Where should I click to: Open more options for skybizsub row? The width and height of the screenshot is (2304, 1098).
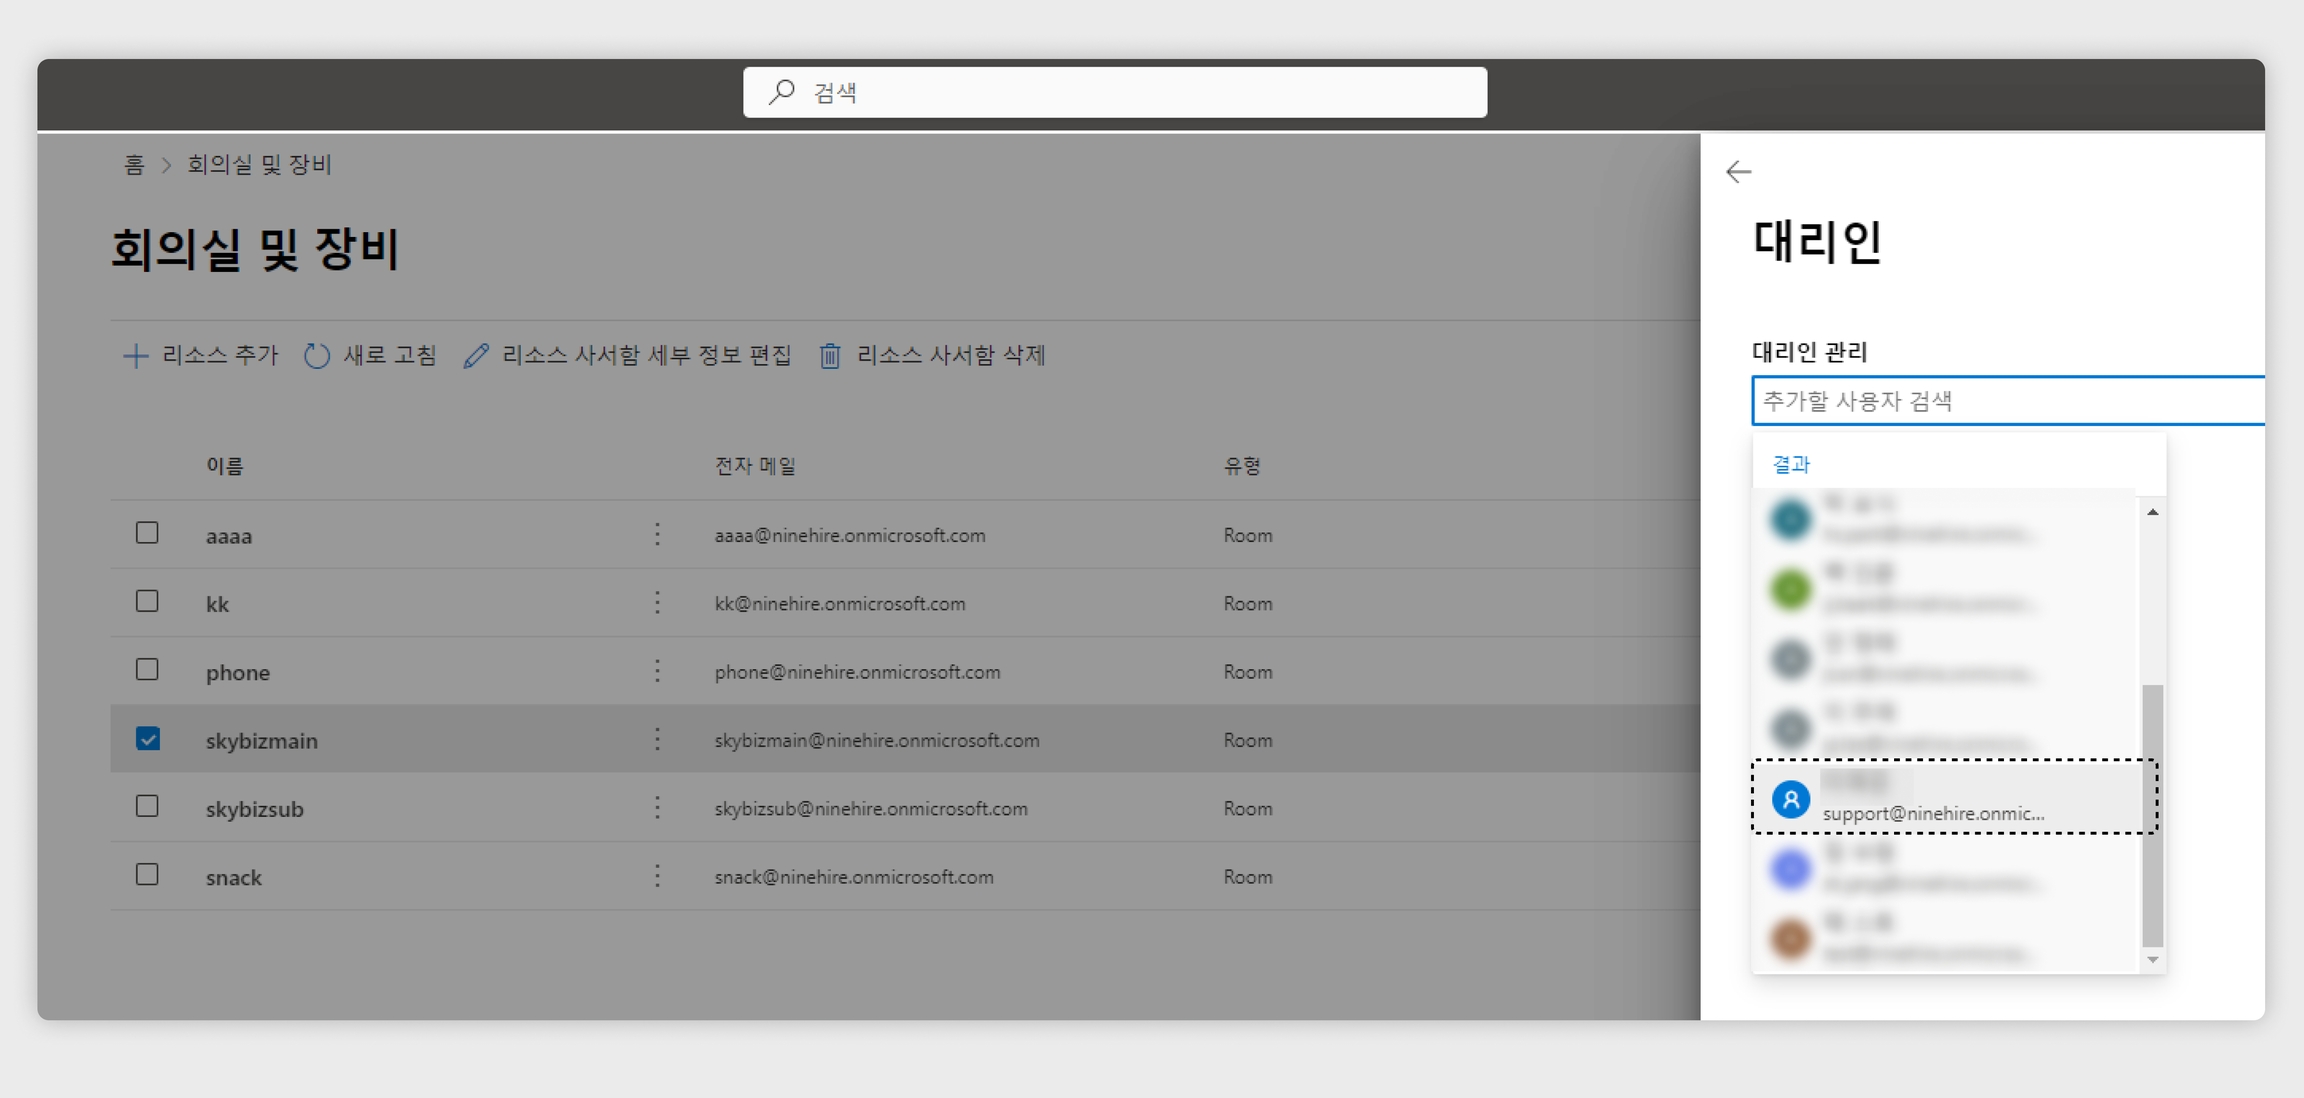(x=657, y=808)
